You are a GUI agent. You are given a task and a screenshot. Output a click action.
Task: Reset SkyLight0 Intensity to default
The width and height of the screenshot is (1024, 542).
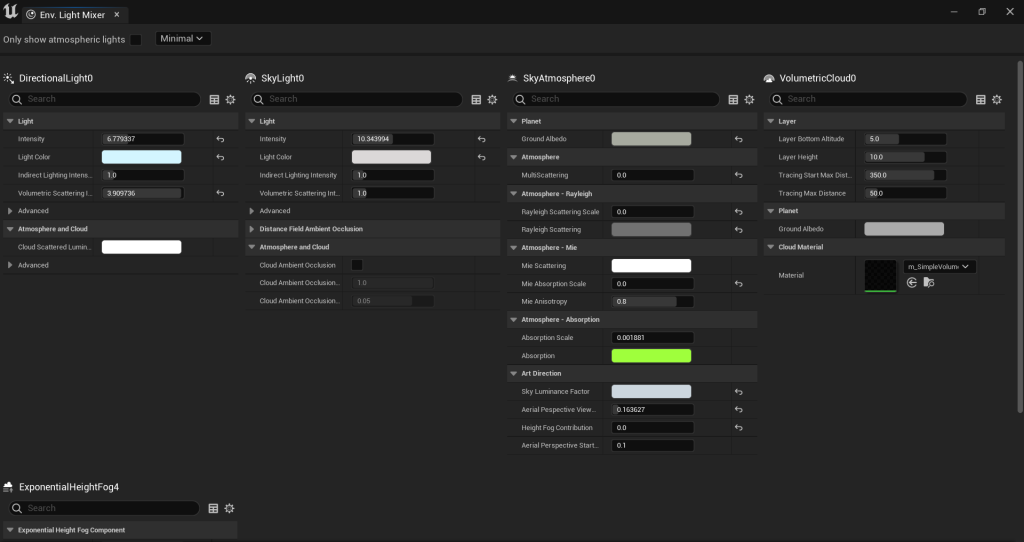pos(481,139)
